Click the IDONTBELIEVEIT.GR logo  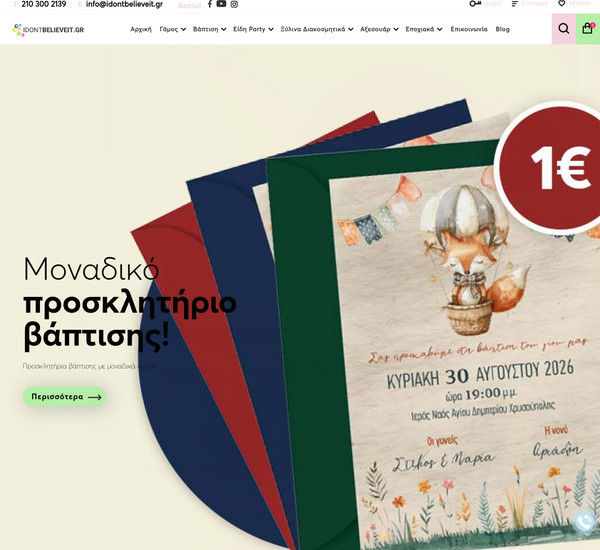[x=48, y=30]
